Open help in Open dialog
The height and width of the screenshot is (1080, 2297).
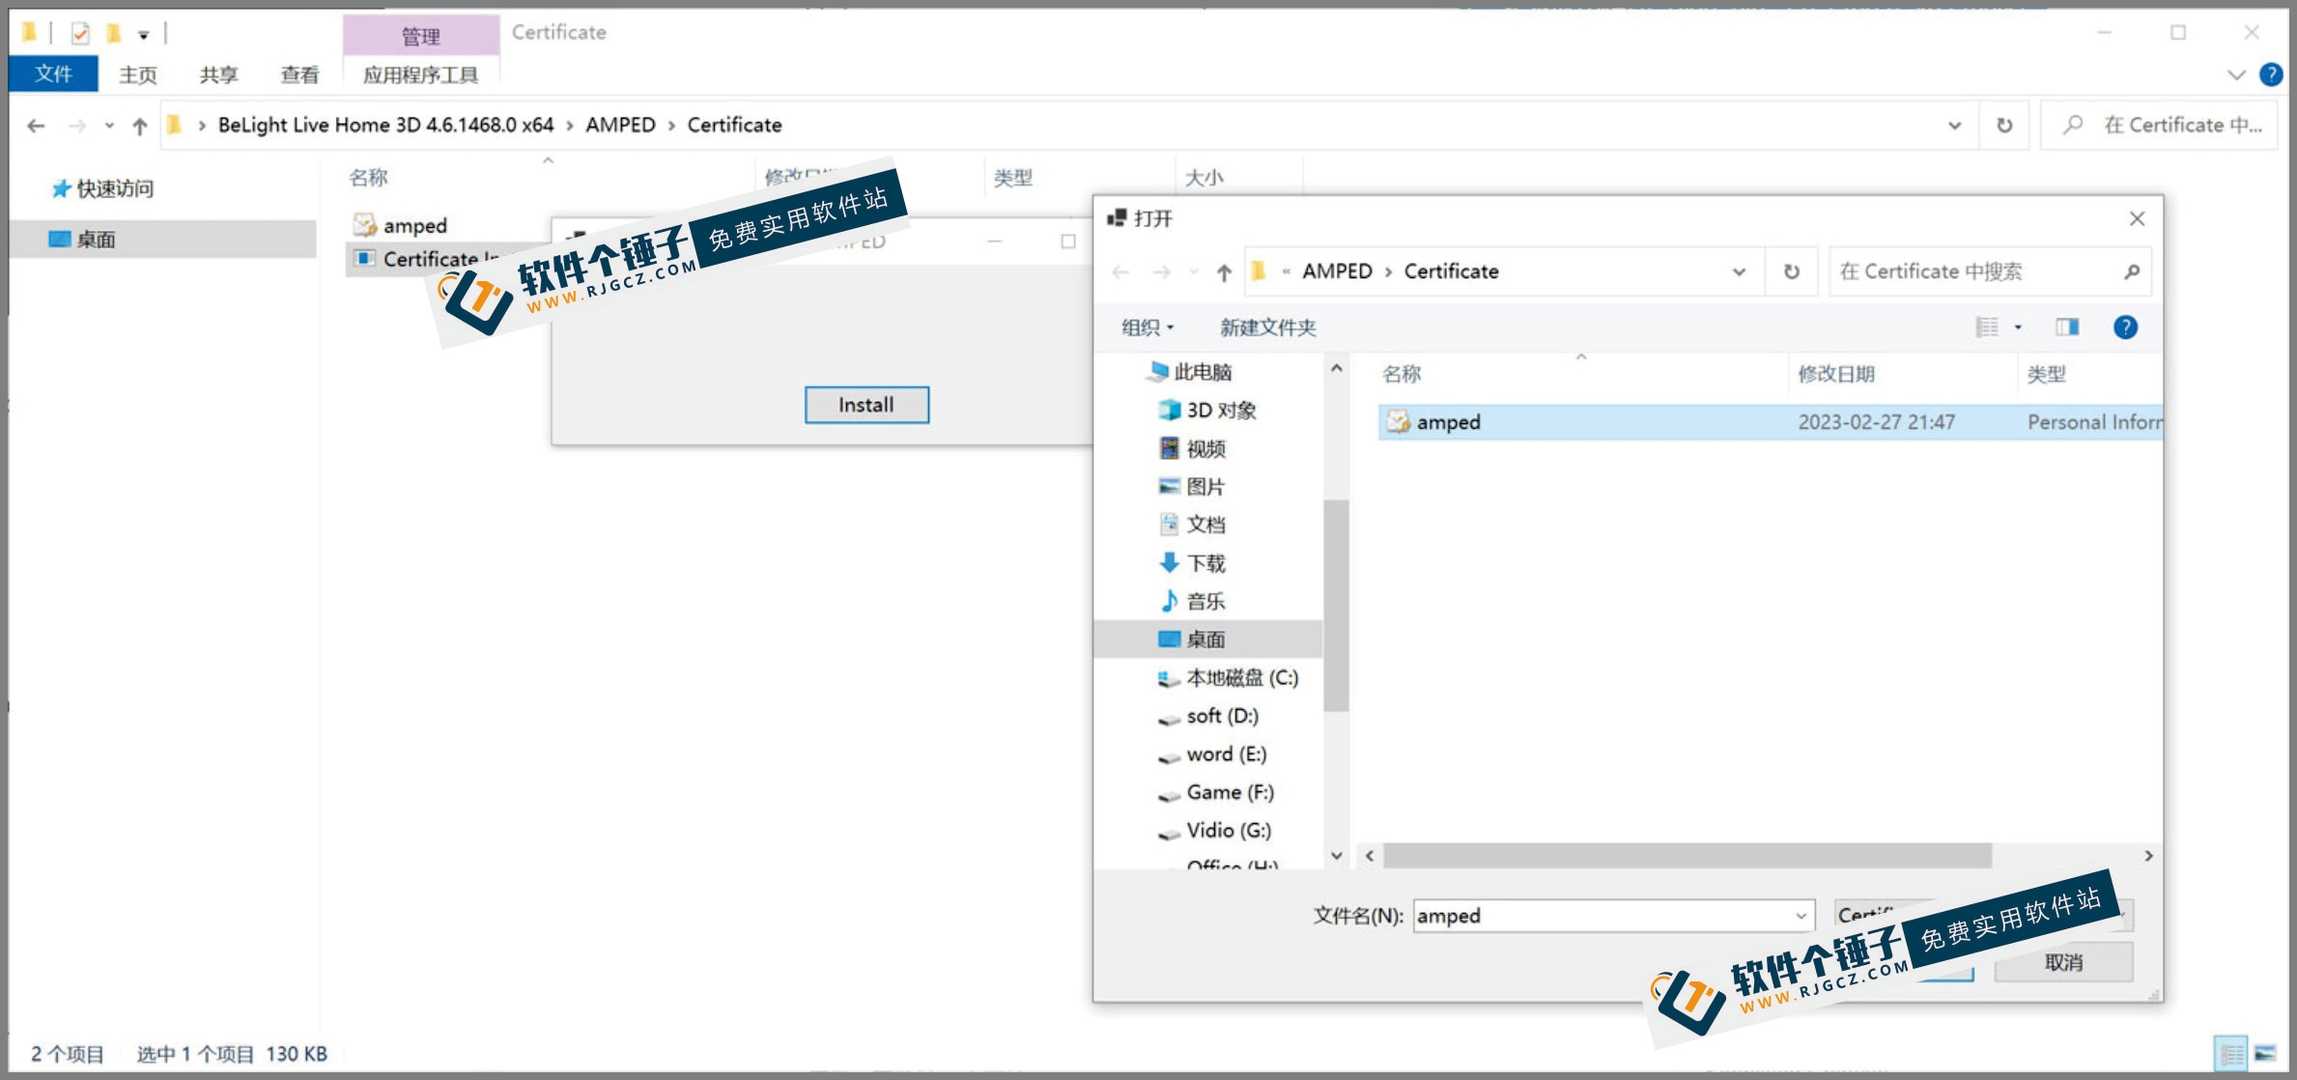click(x=2125, y=327)
